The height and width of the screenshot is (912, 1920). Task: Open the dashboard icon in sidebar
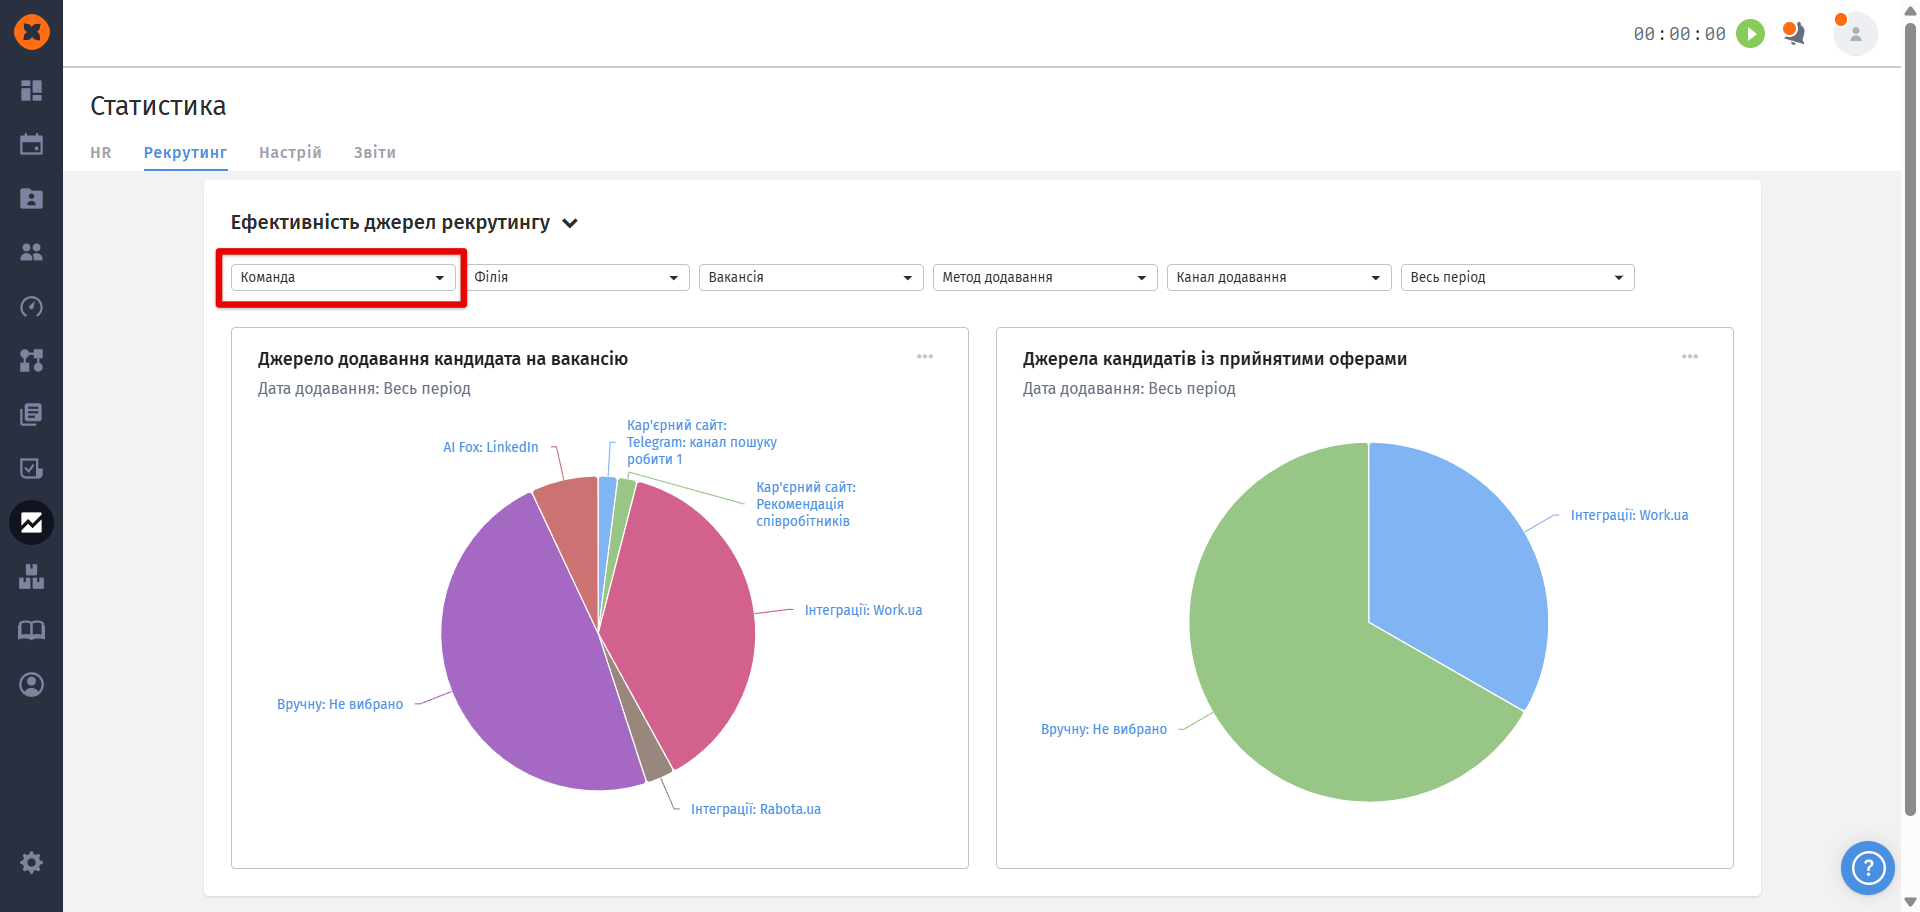[x=31, y=90]
